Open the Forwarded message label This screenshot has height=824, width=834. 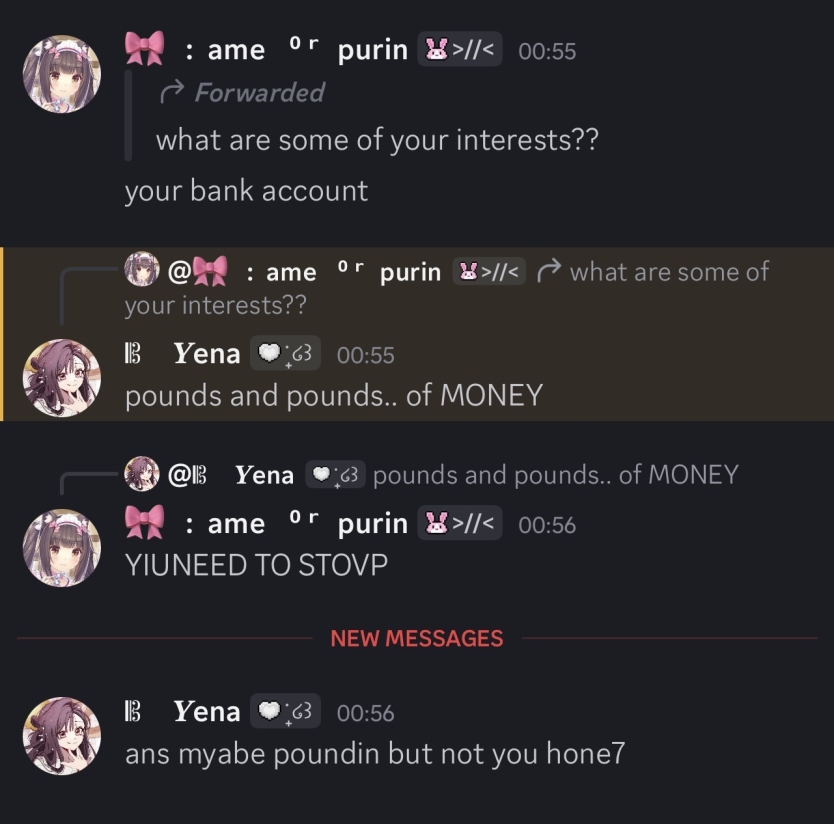click(260, 93)
